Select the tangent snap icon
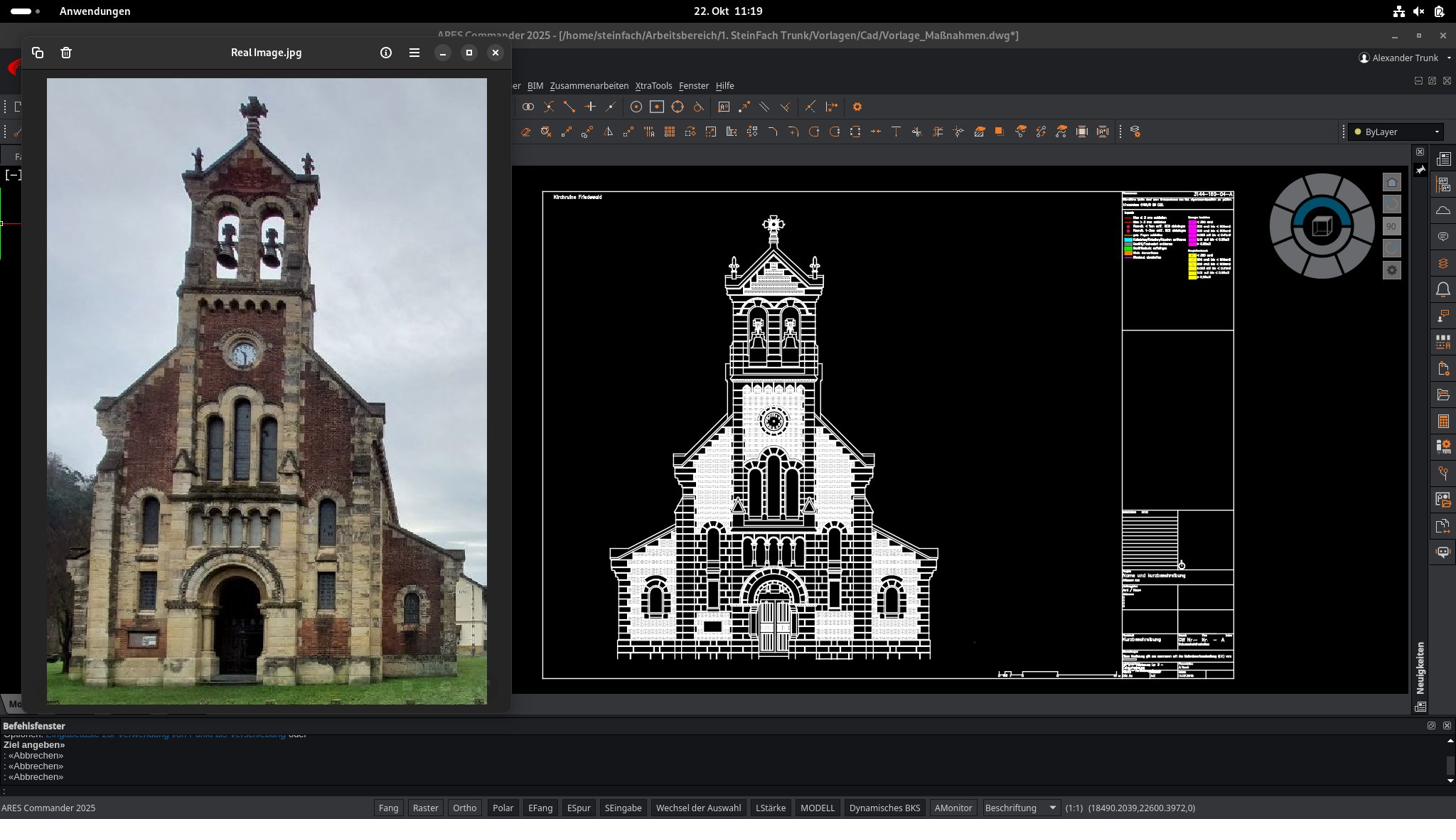Screen dimensions: 1456x840 [699, 107]
